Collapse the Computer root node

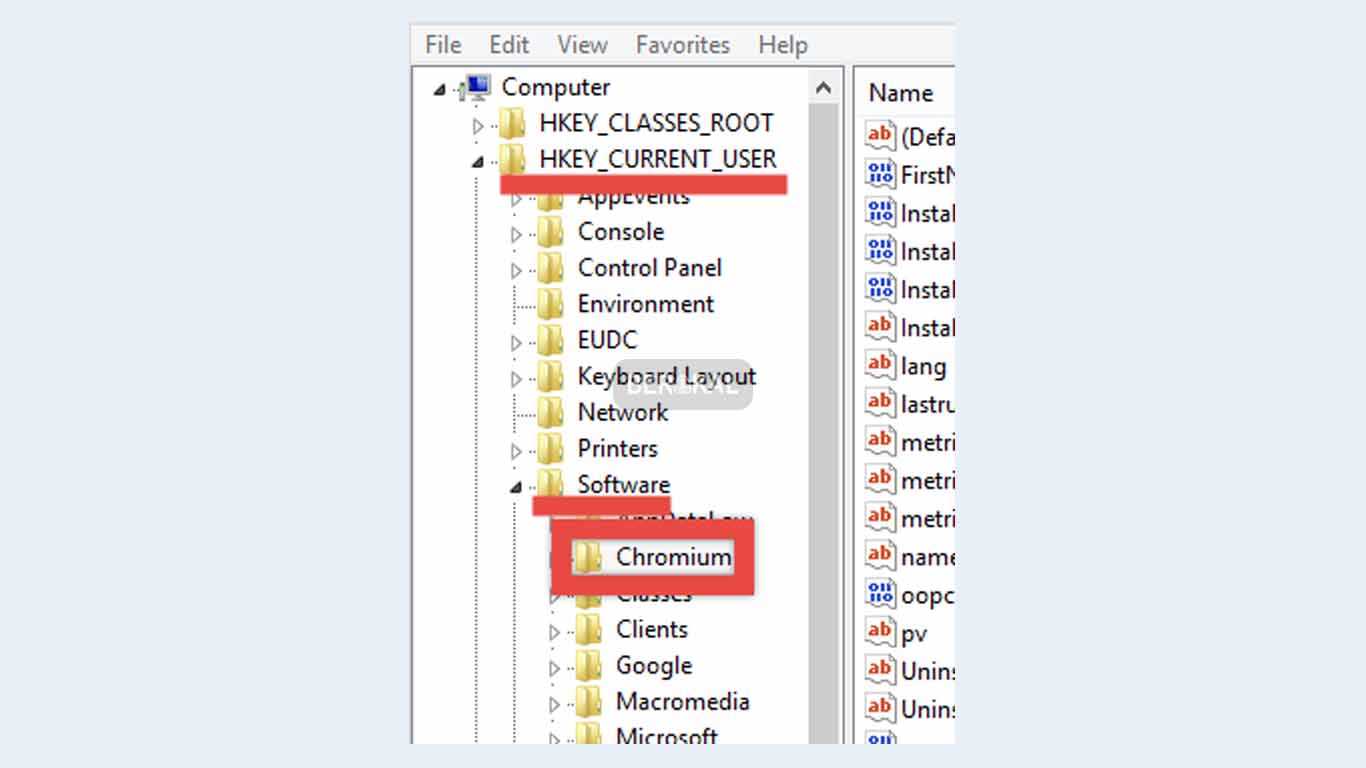coord(440,90)
